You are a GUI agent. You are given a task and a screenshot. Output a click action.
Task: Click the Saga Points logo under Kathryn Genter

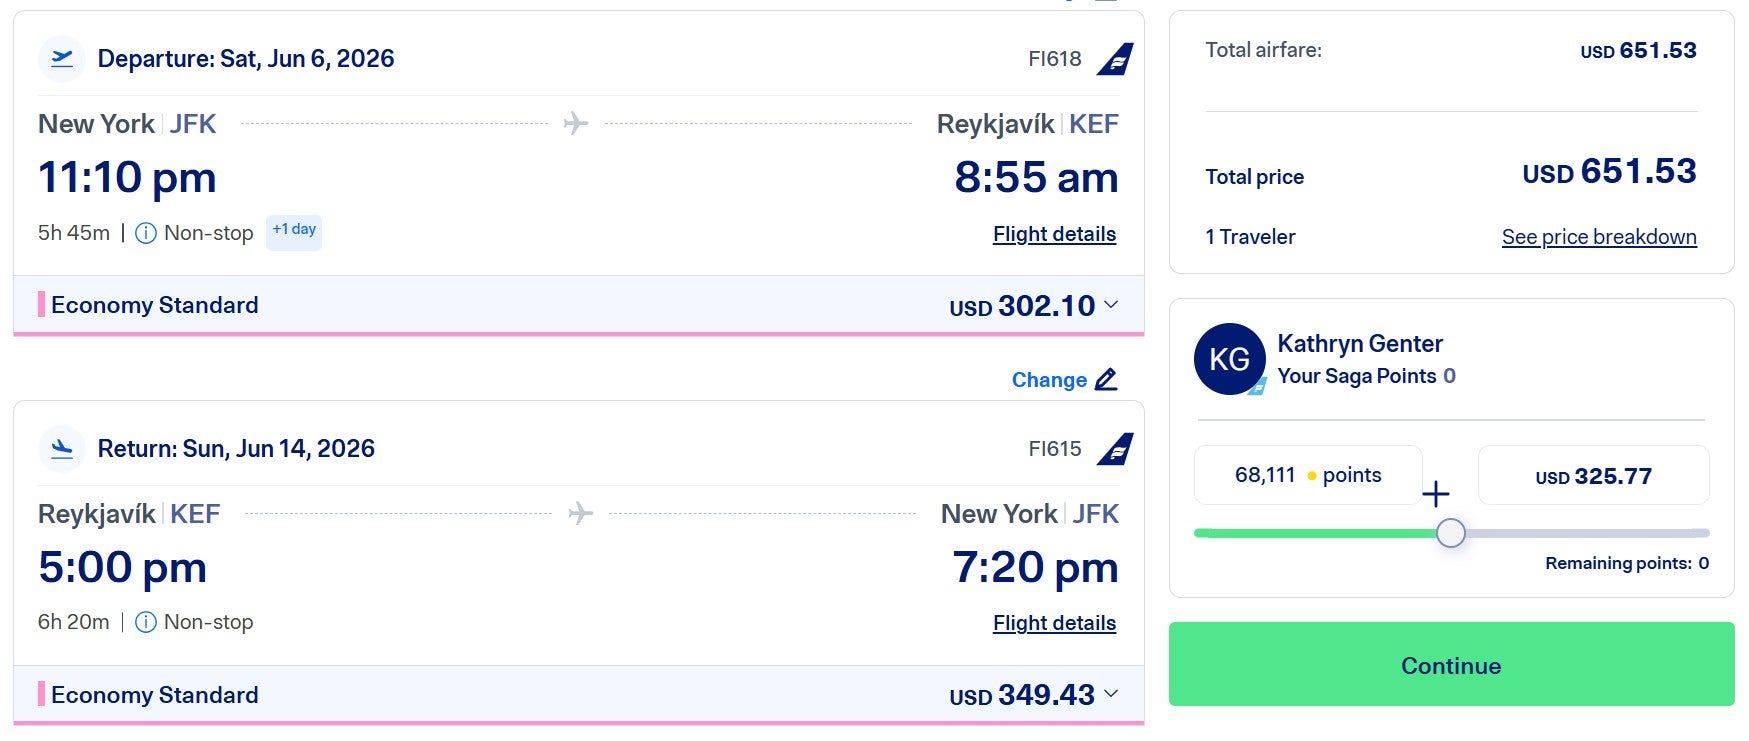(1258, 387)
